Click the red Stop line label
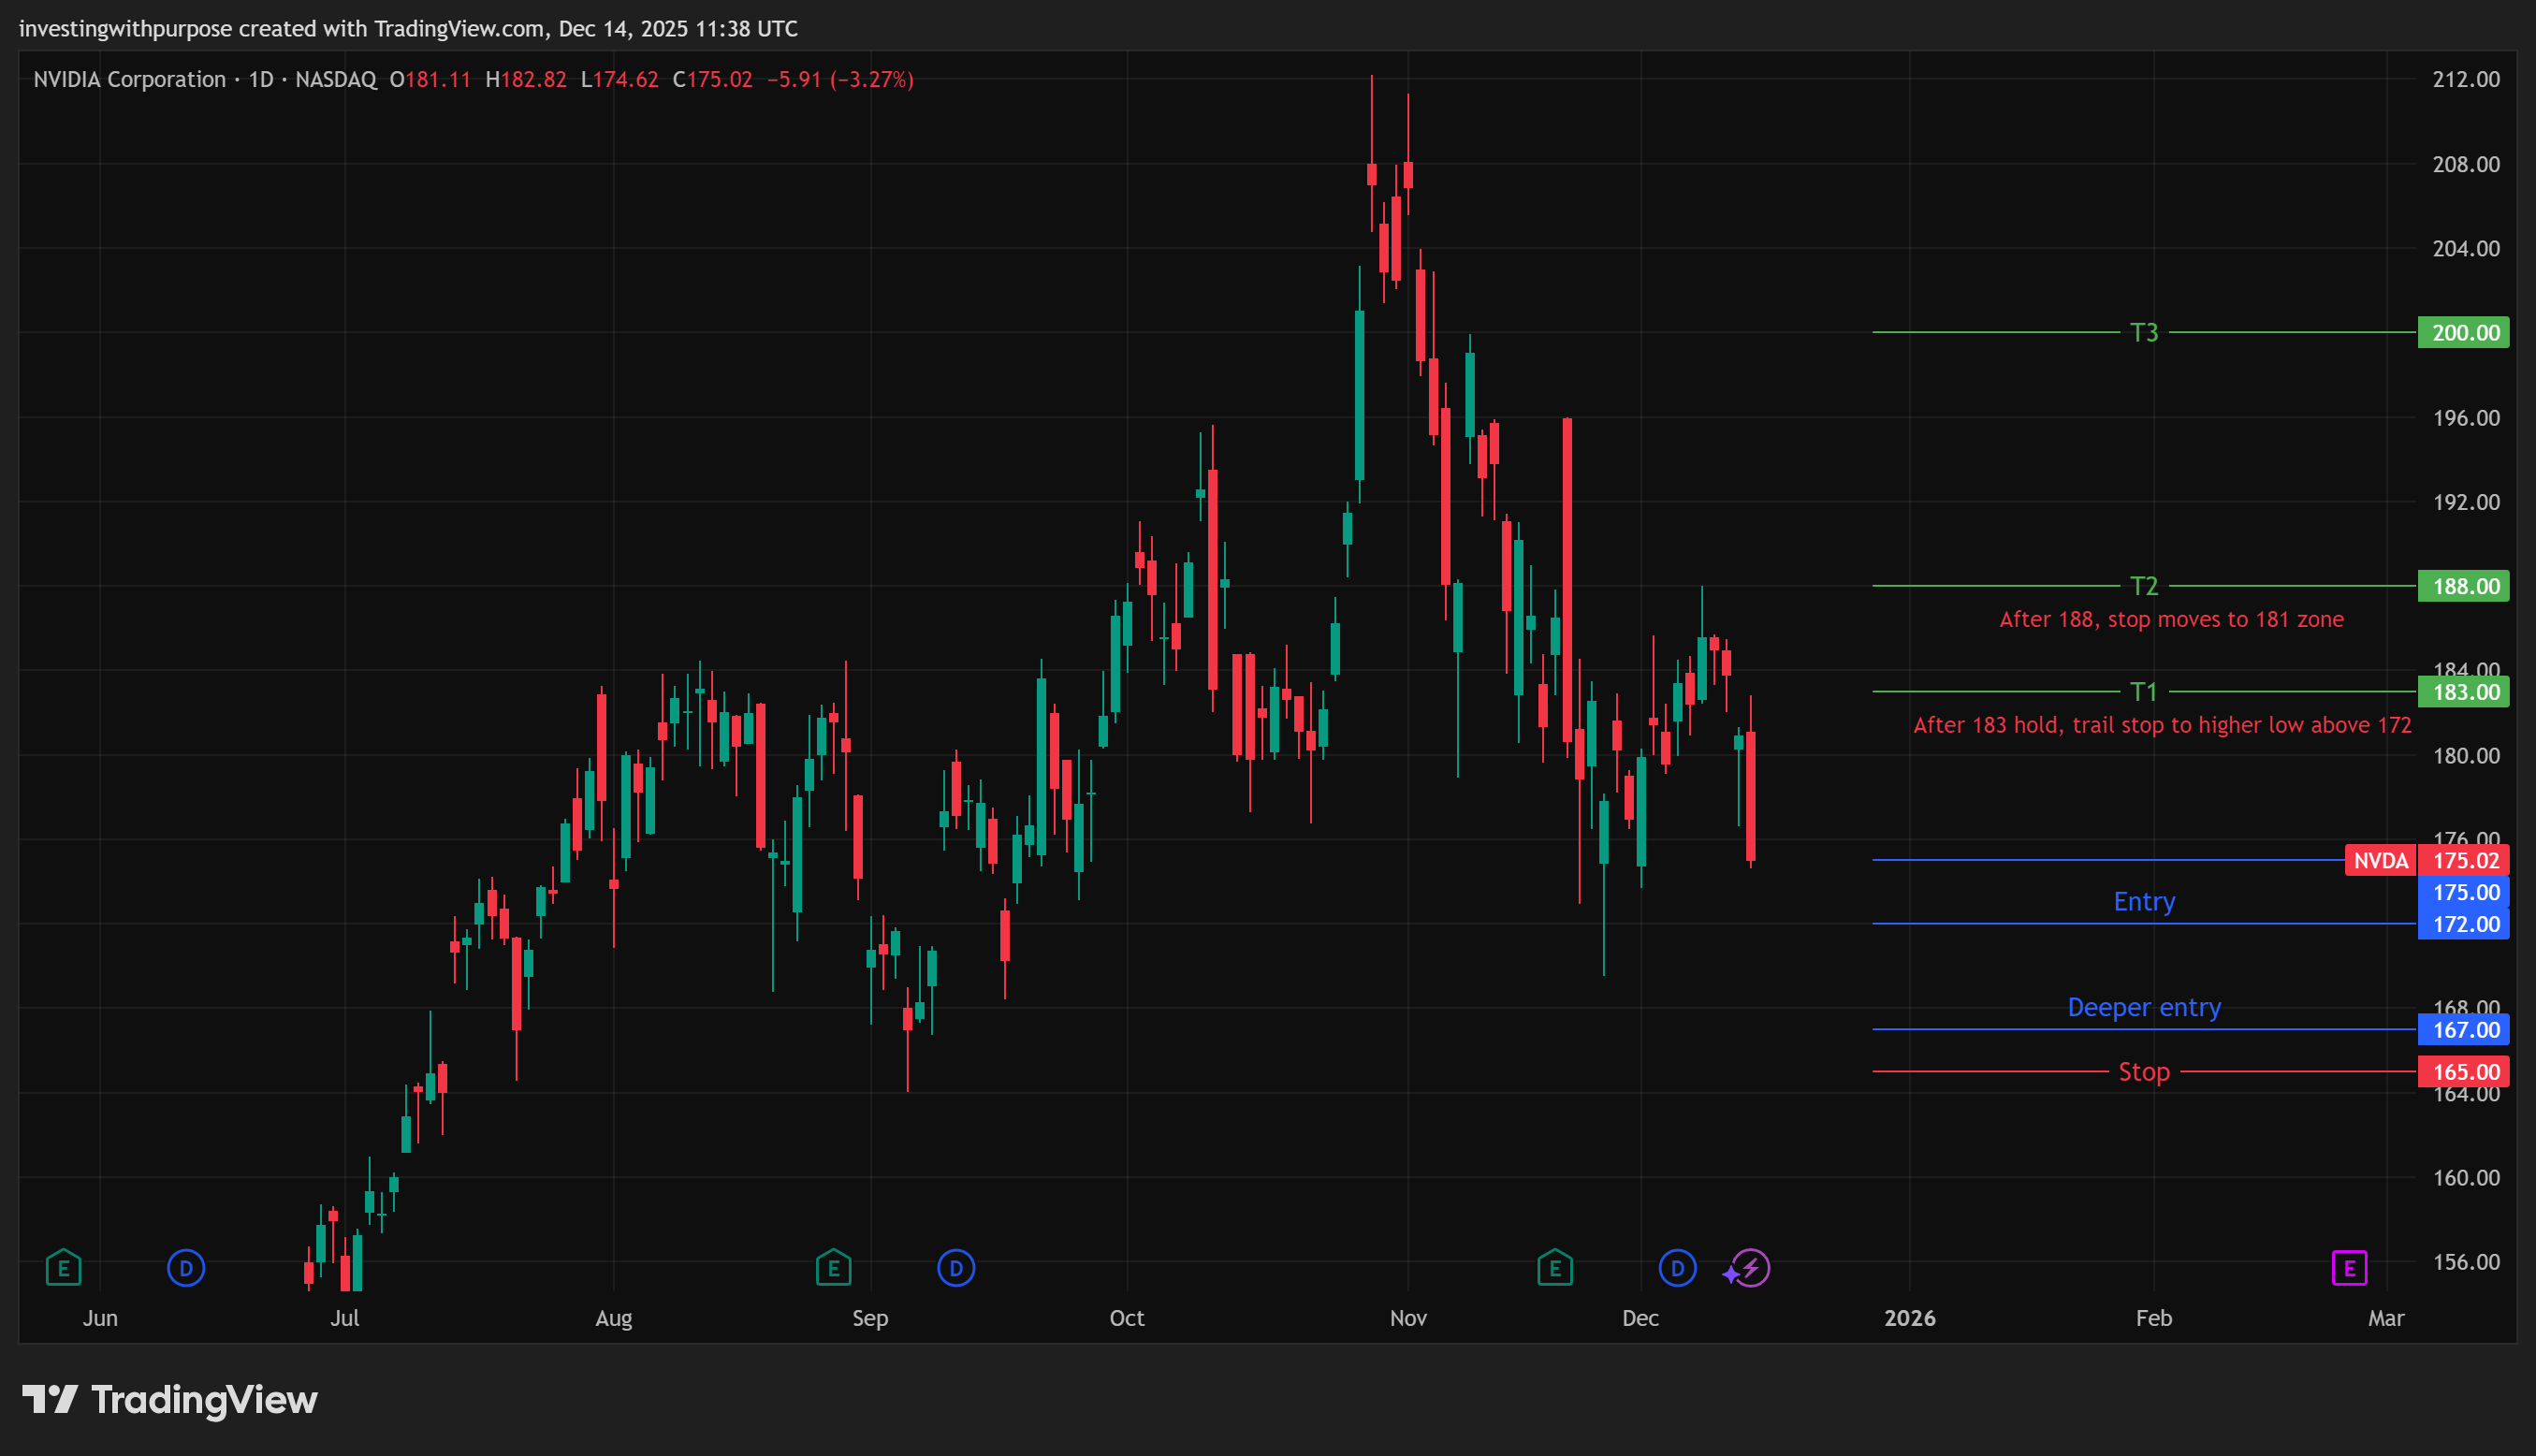The image size is (2536, 1456). tap(2143, 1071)
